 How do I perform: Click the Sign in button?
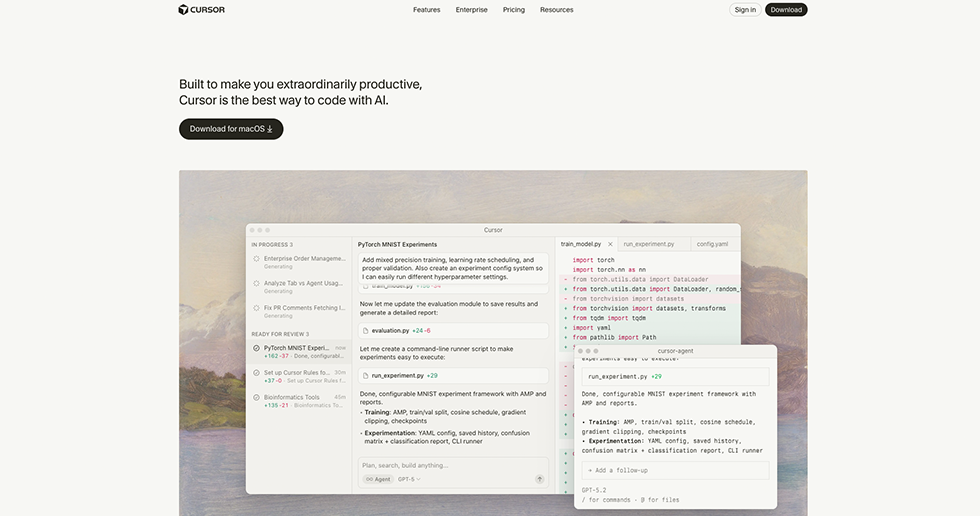[x=745, y=10]
